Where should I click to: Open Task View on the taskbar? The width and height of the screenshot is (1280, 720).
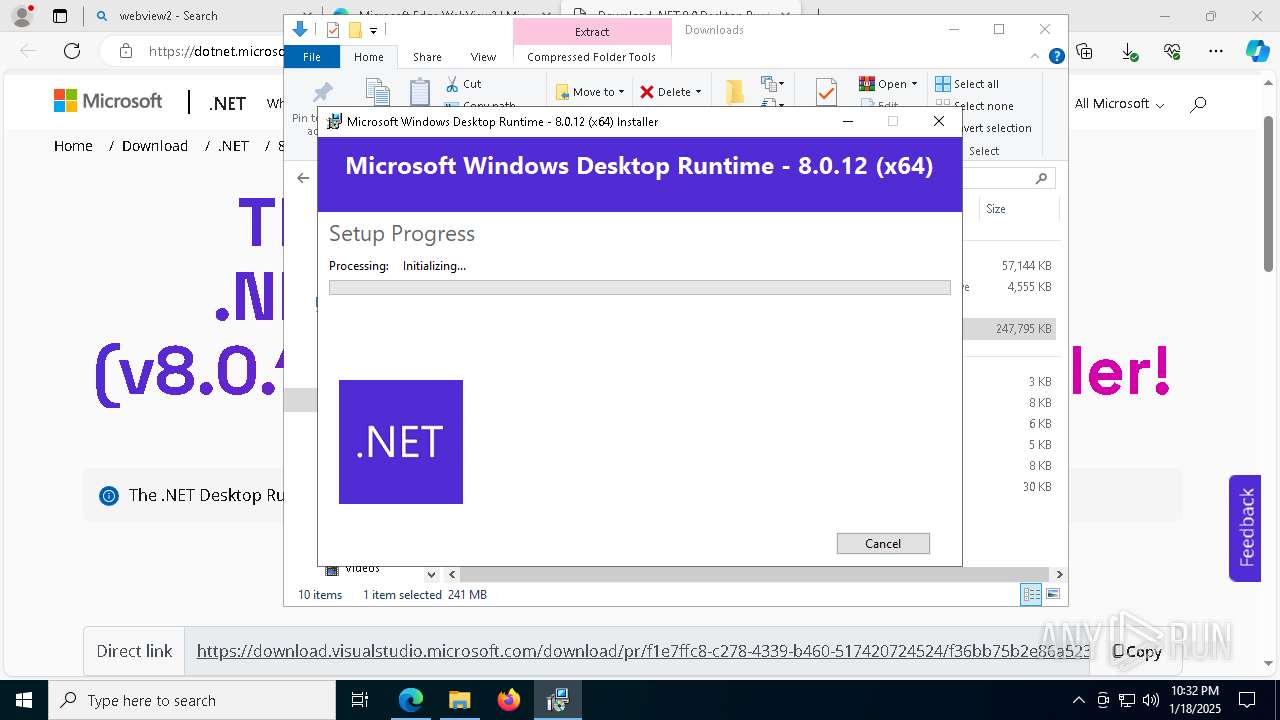[360, 700]
